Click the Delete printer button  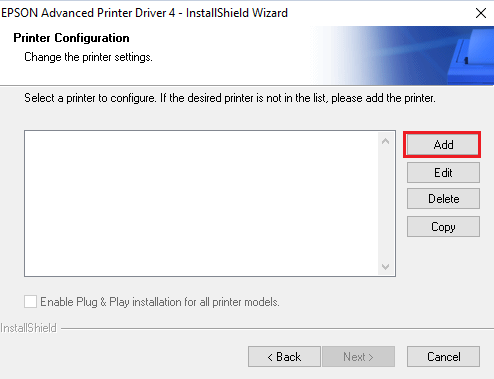tap(443, 199)
